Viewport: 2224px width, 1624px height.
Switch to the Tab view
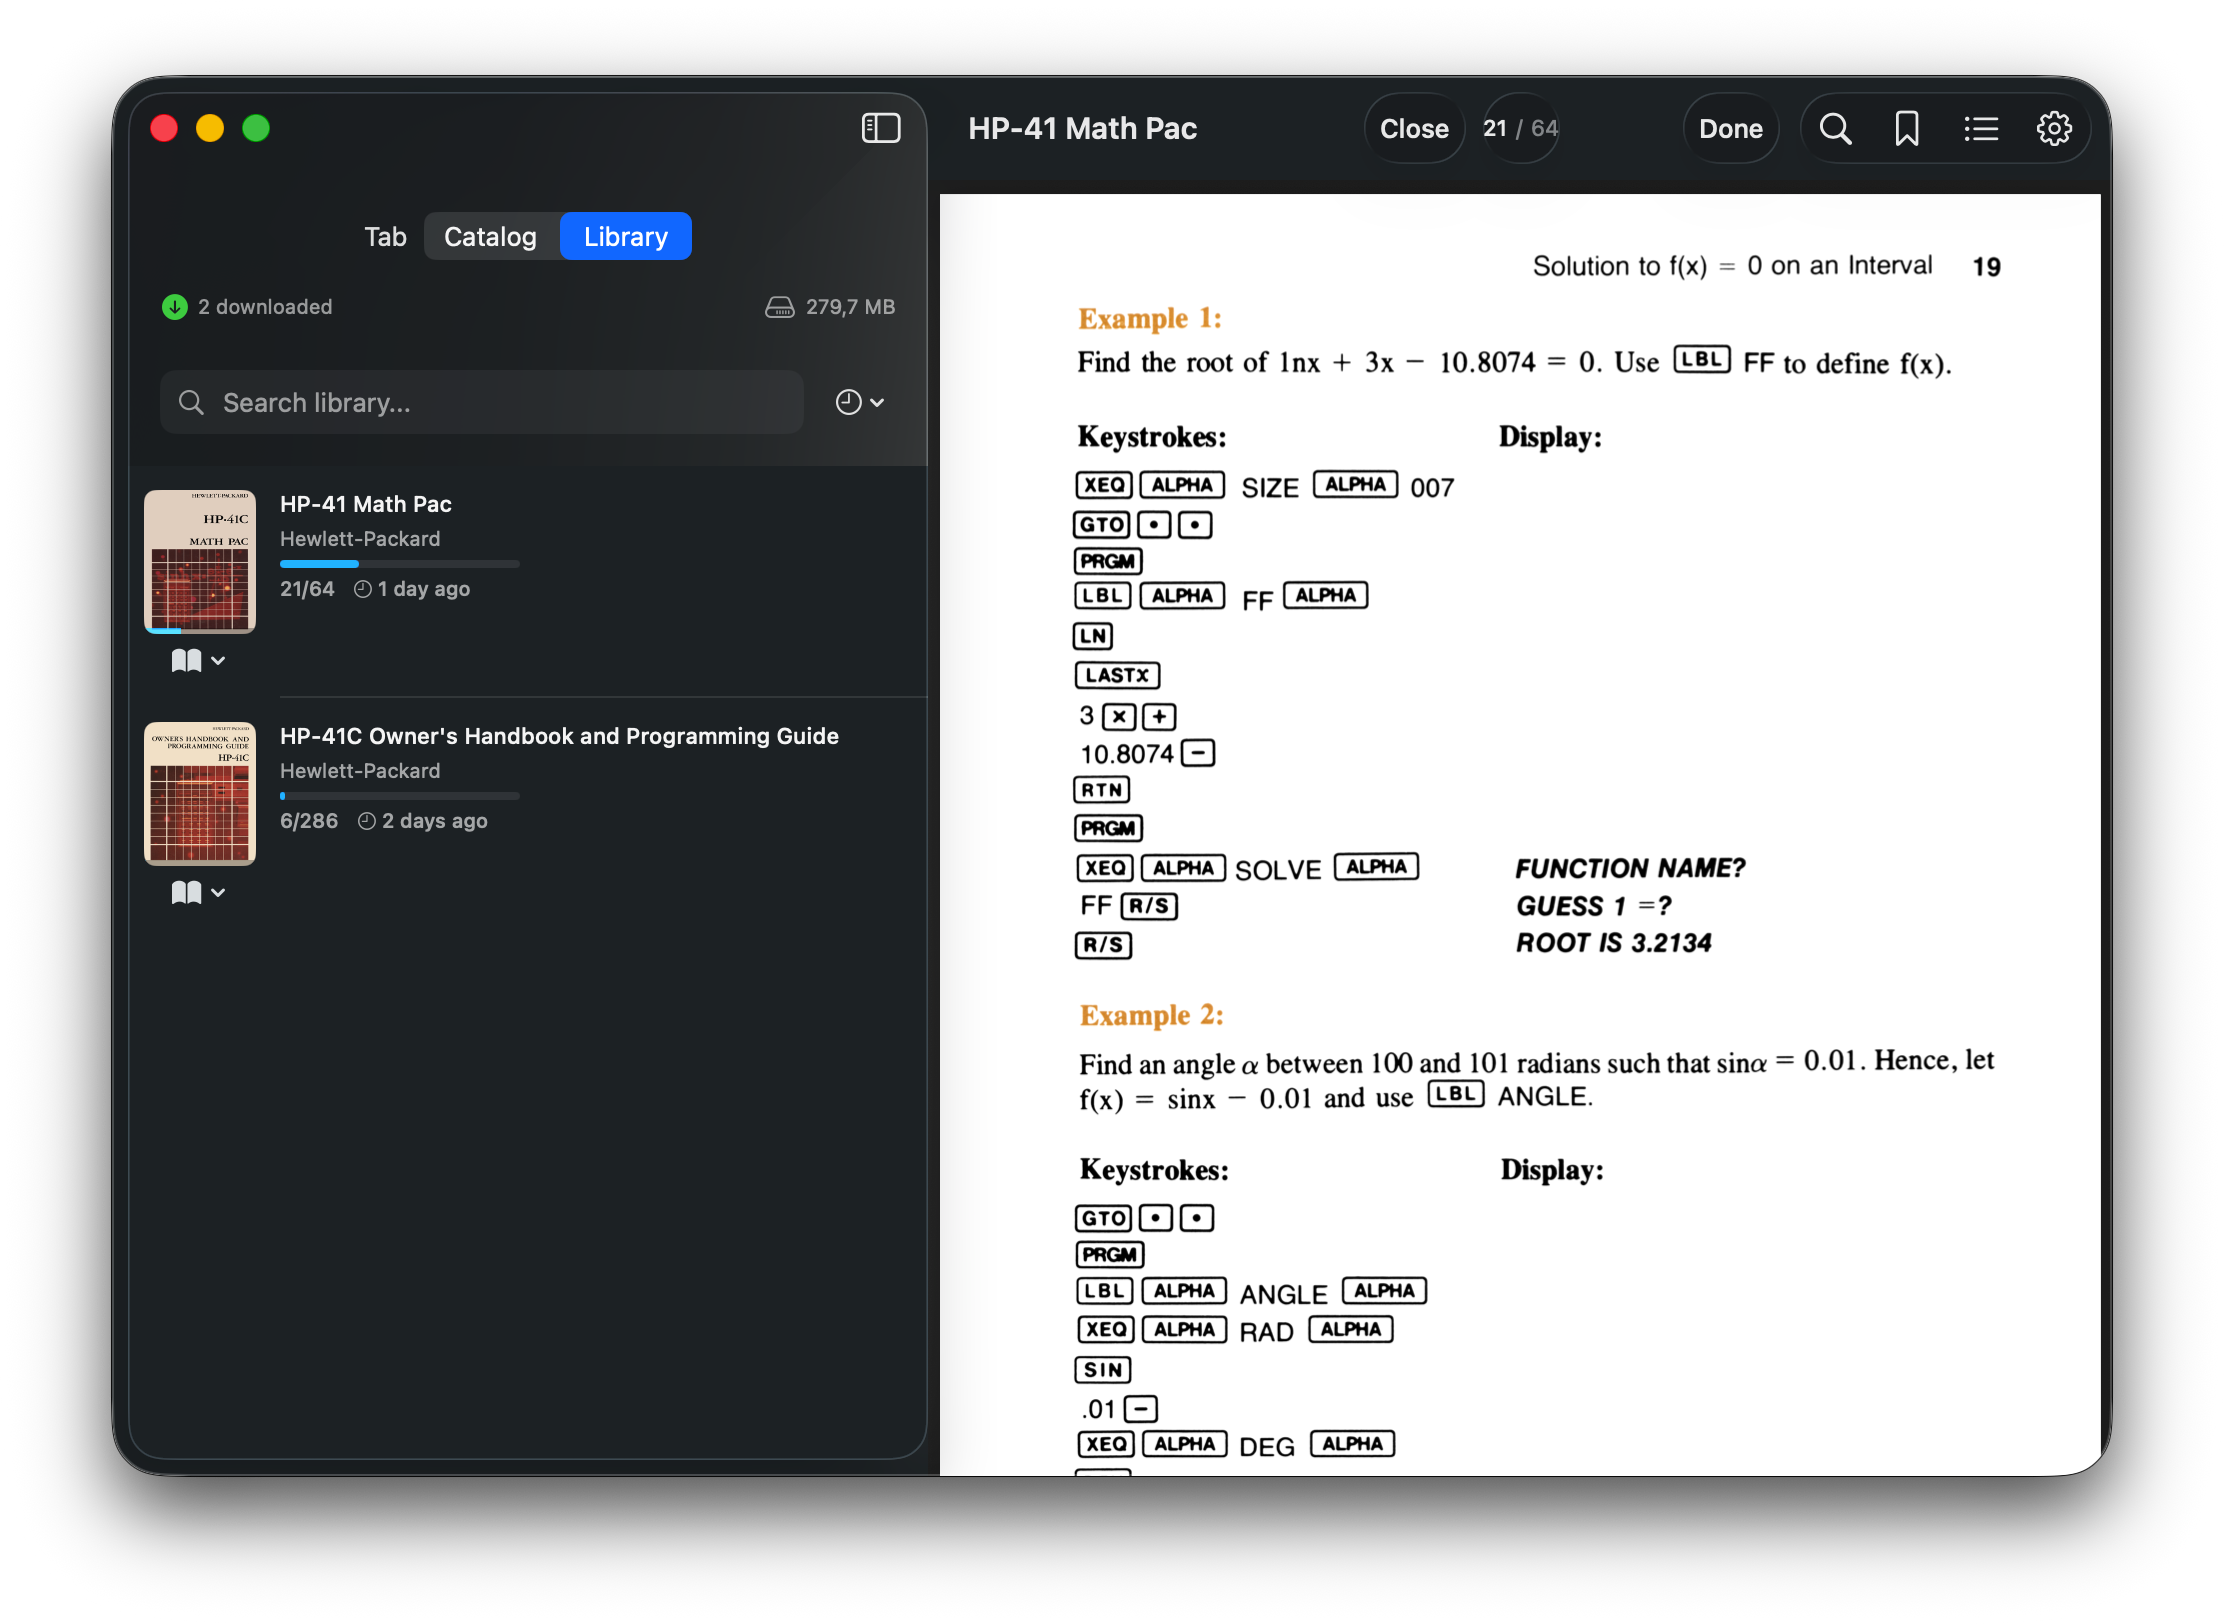pos(385,237)
